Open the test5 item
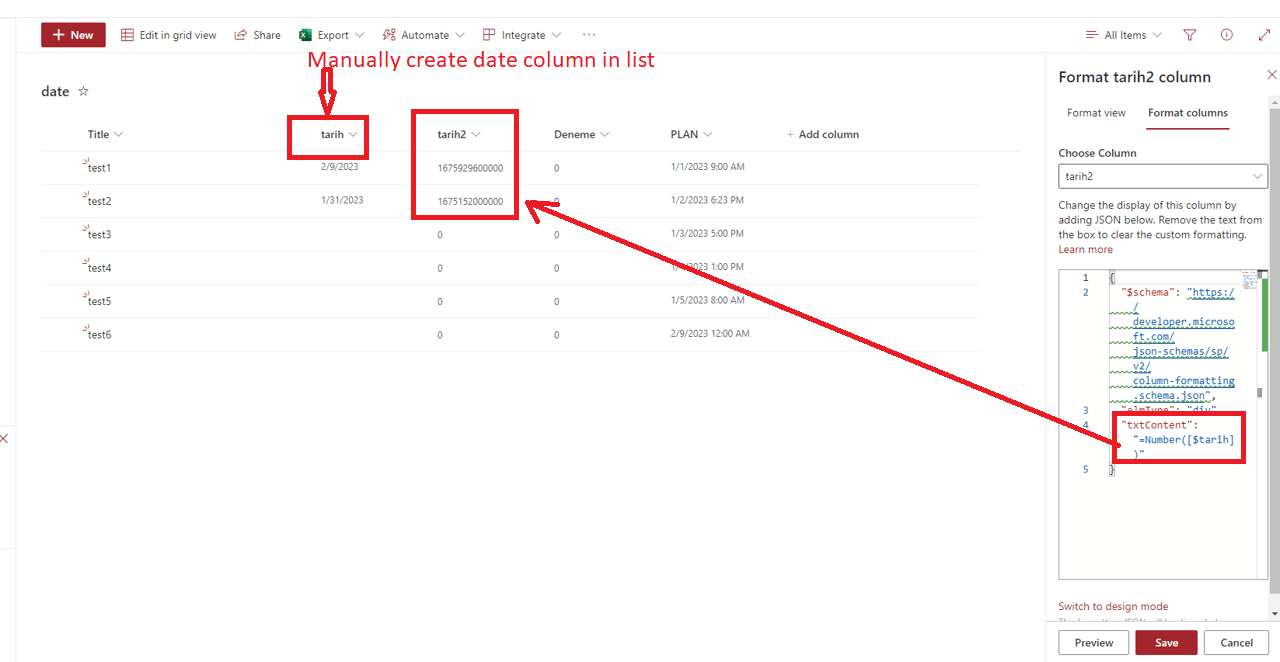Image resolution: width=1280 pixels, height=662 pixels. click(x=99, y=301)
